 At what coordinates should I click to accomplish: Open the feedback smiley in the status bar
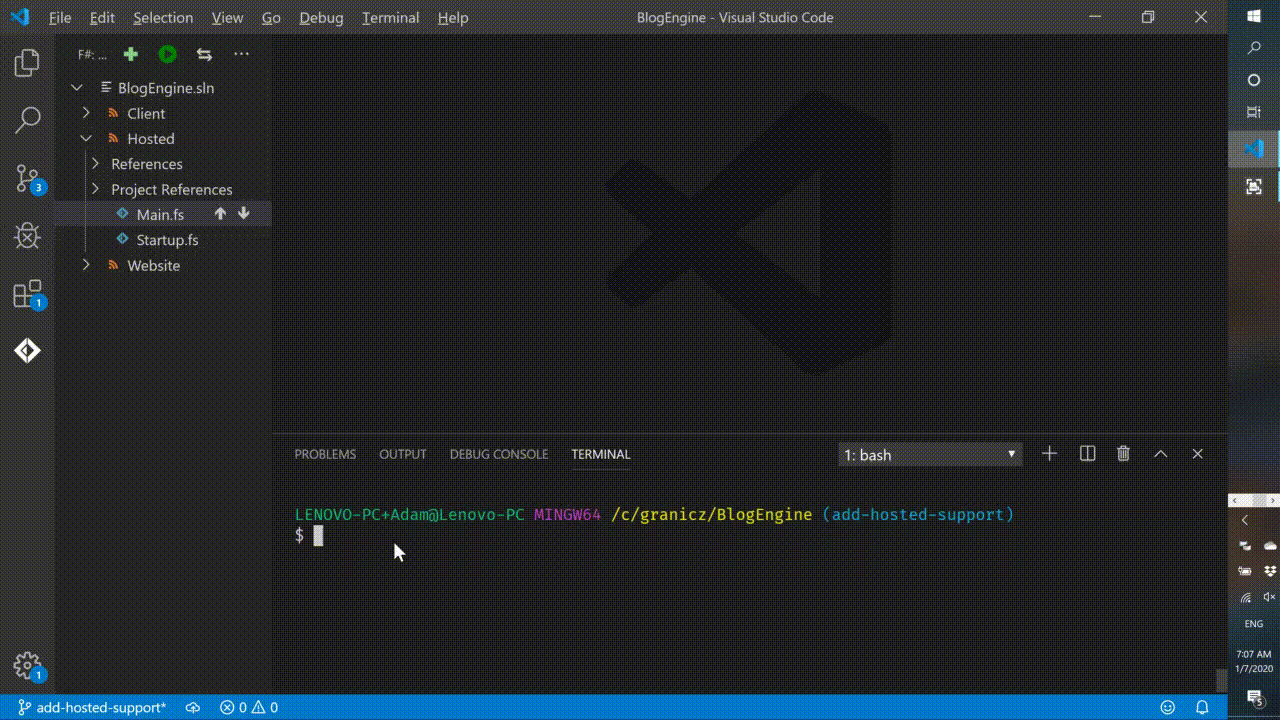coord(1167,707)
